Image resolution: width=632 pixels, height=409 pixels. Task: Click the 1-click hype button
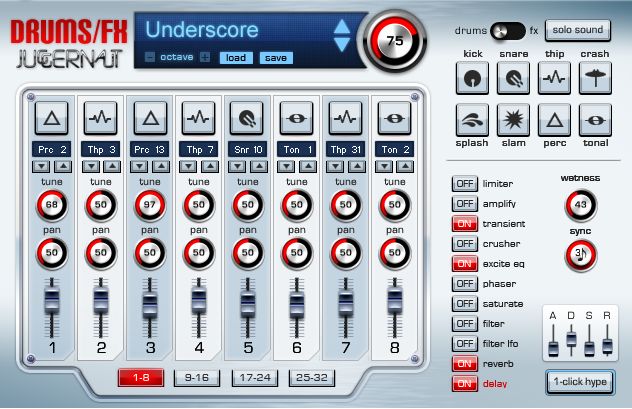click(580, 382)
